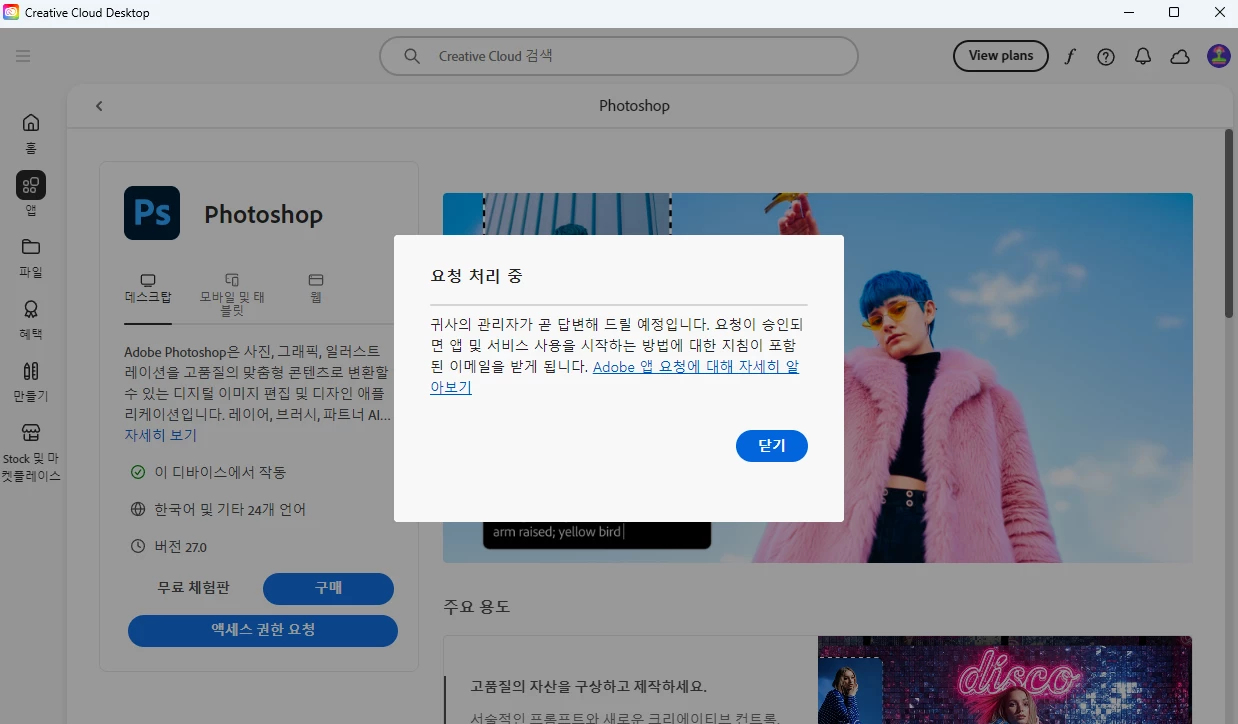
Task: Click the globe icon next to 한국어 및 기타 24개 언어
Action: [138, 509]
